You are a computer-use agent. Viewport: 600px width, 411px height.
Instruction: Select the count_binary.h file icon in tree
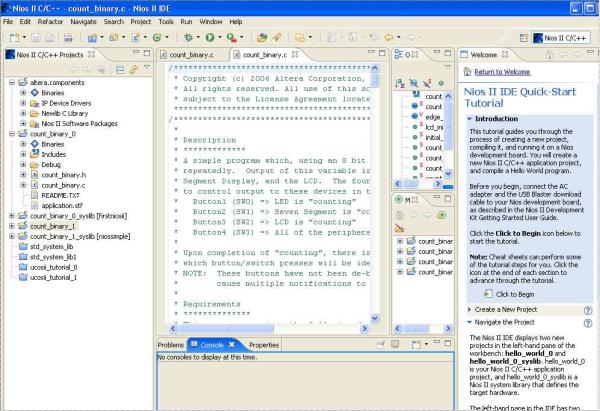(x=34, y=175)
